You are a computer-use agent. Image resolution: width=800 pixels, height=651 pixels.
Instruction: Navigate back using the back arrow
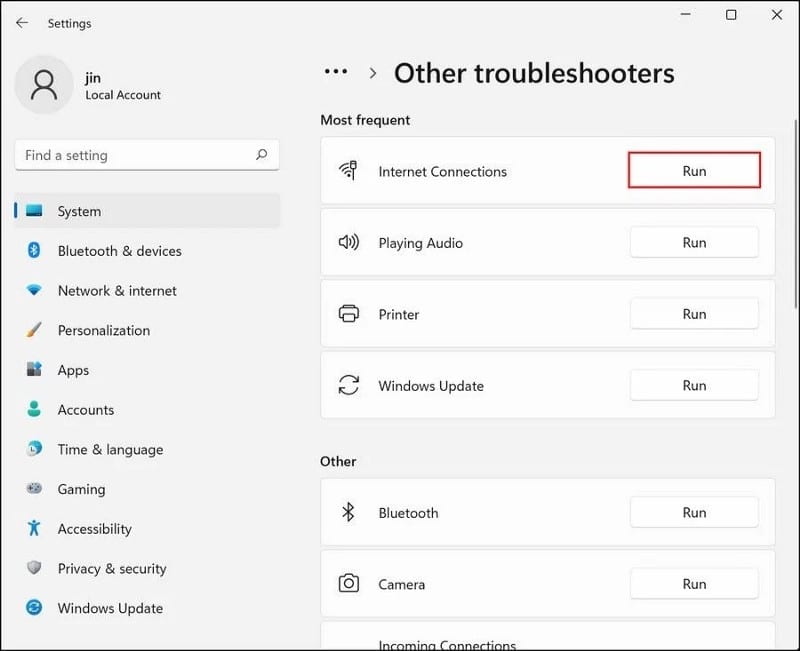pyautogui.click(x=22, y=22)
